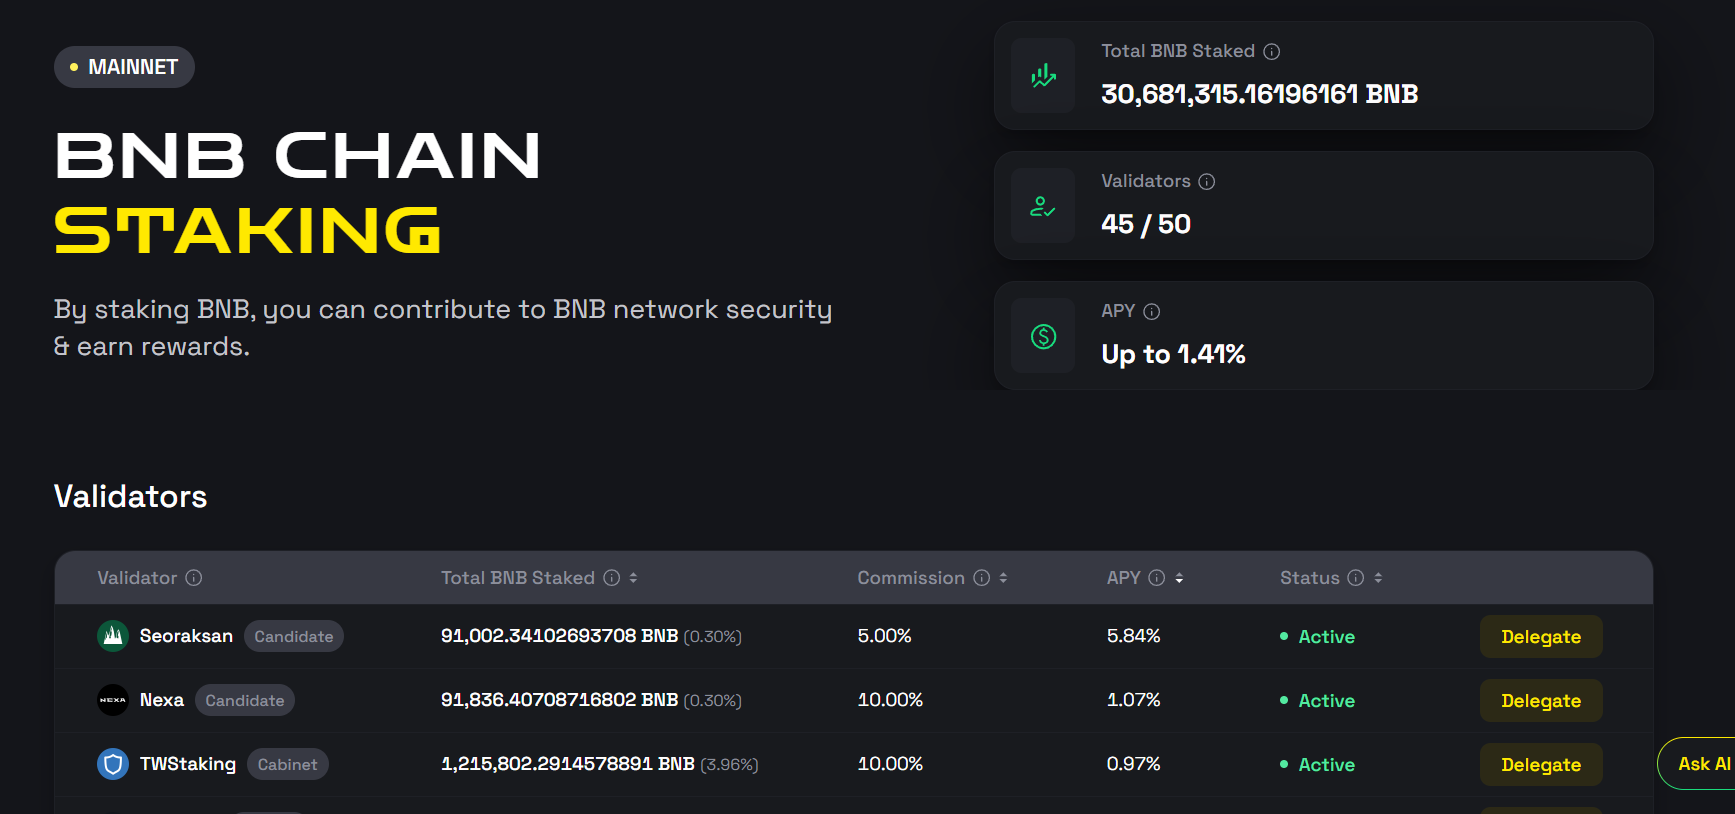Image resolution: width=1735 pixels, height=814 pixels.
Task: Delegate to TWStaking validator
Action: [1541, 765]
